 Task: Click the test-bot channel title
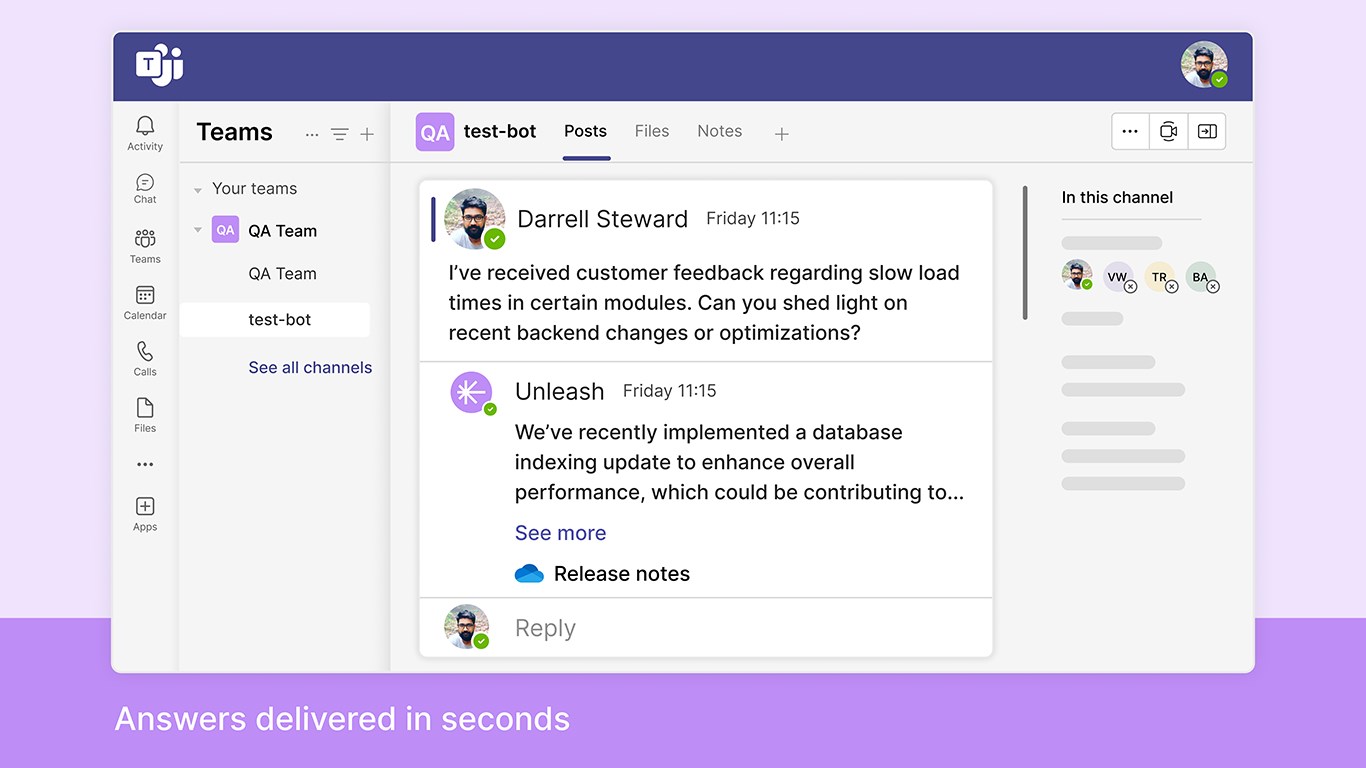[500, 131]
